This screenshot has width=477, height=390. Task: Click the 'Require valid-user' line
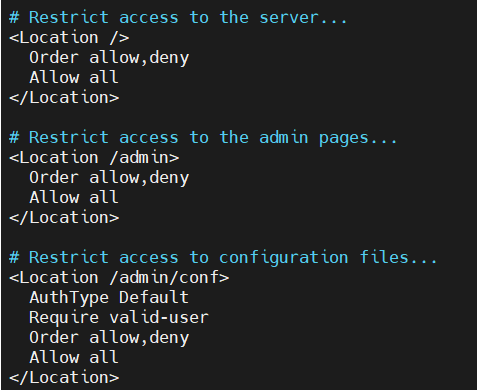coord(119,318)
